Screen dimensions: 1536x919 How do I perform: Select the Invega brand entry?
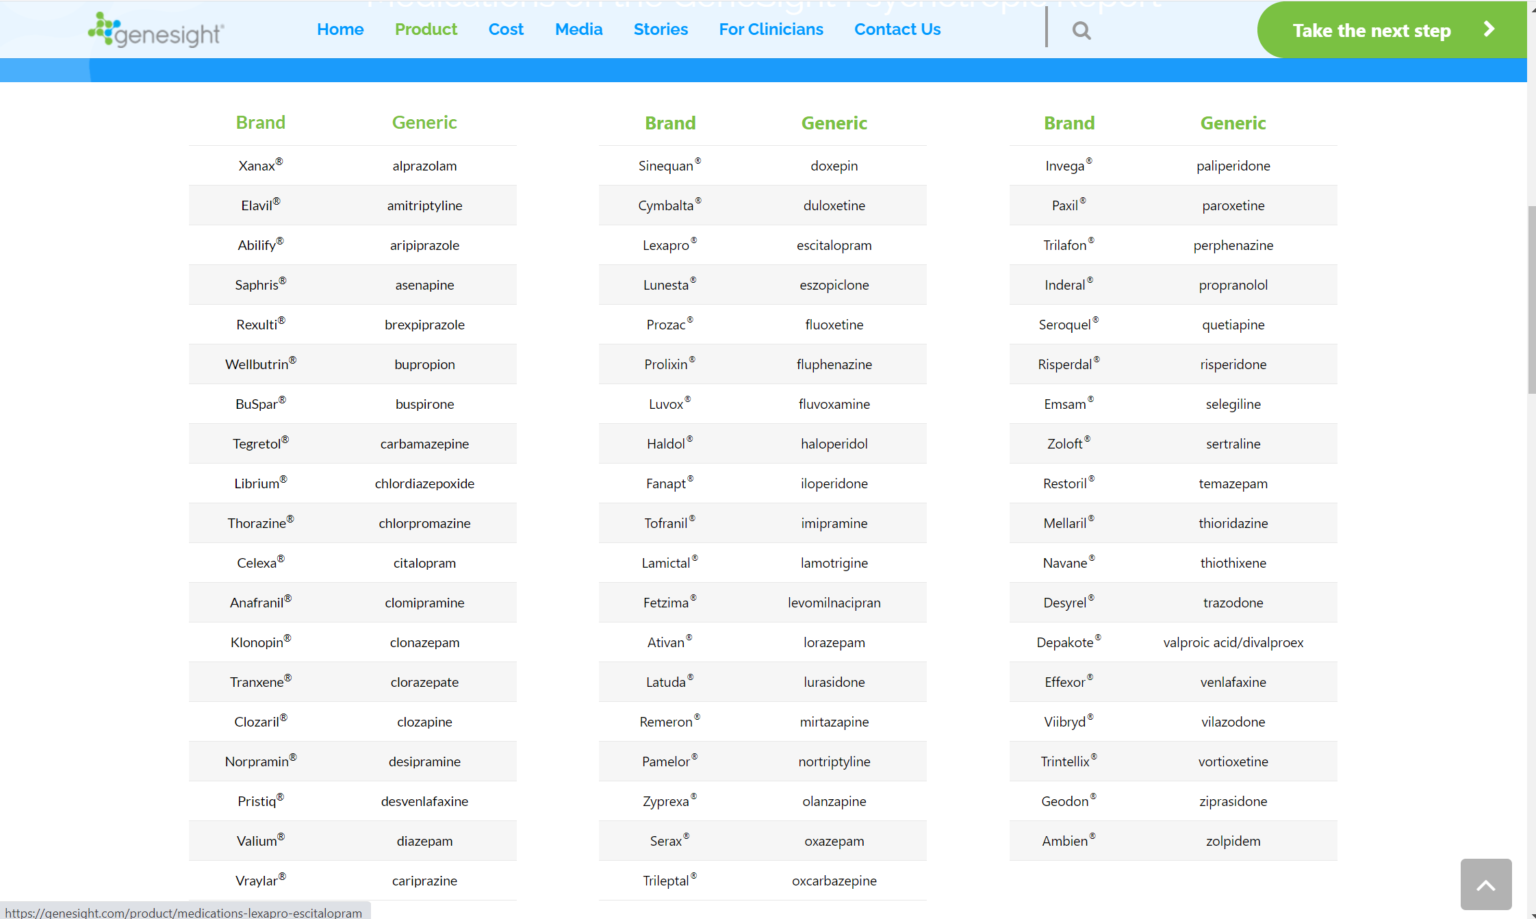[x=1069, y=165]
